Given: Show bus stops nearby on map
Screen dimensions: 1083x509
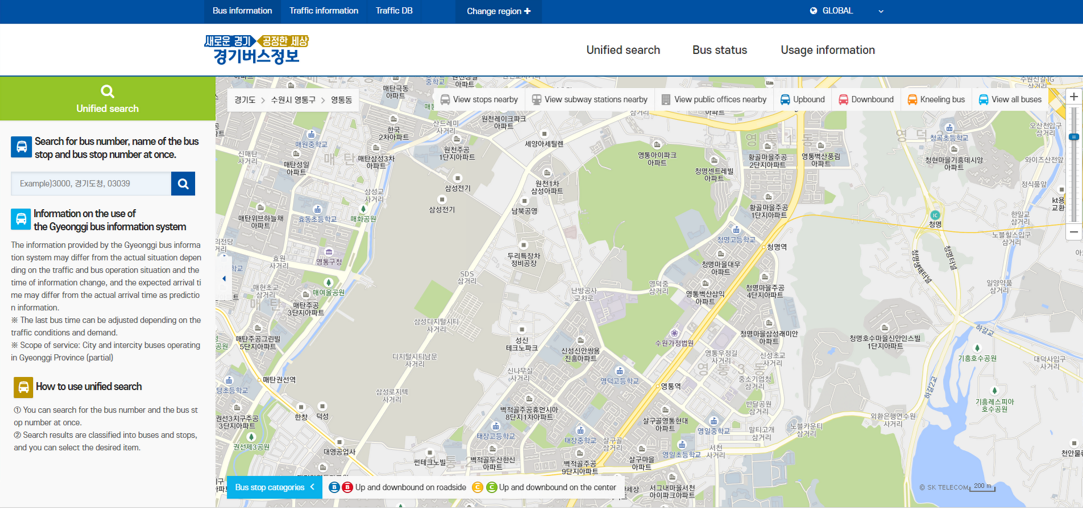Looking at the screenshot, I should (x=479, y=100).
